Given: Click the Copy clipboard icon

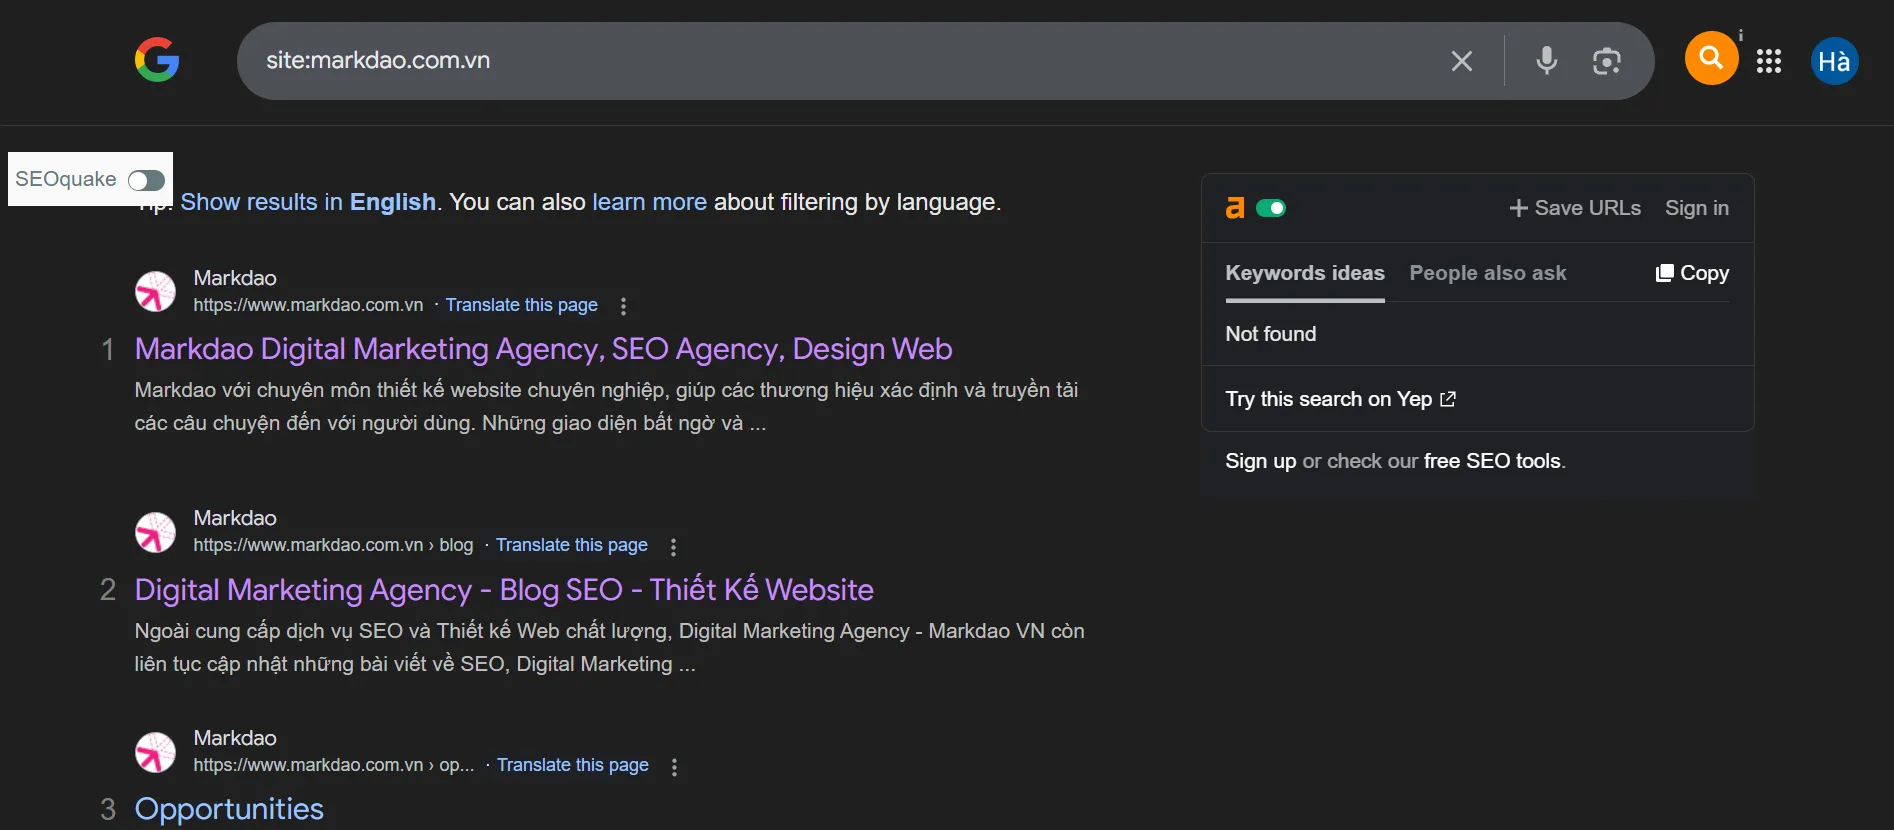Looking at the screenshot, I should [x=1664, y=273].
